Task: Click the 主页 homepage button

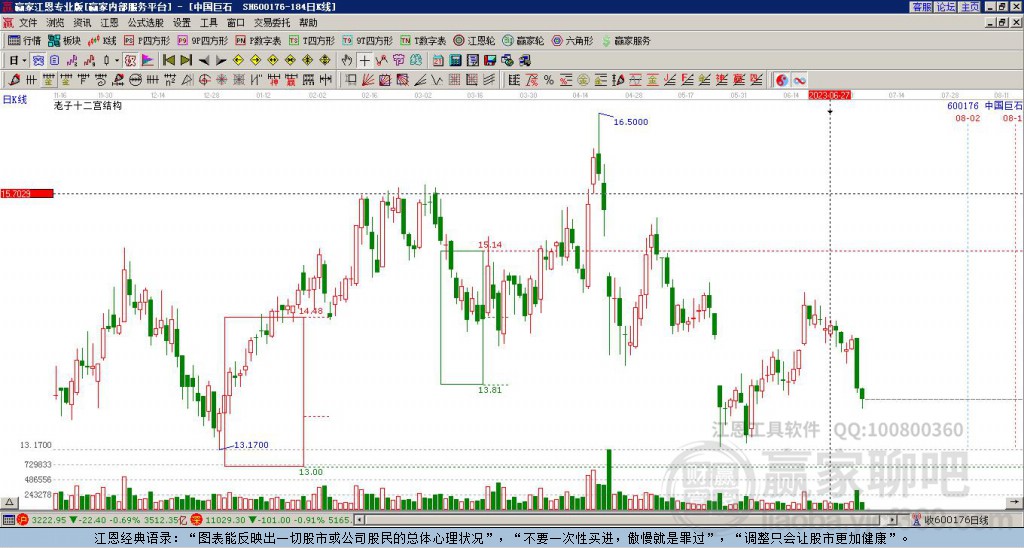Action: [x=969, y=7]
